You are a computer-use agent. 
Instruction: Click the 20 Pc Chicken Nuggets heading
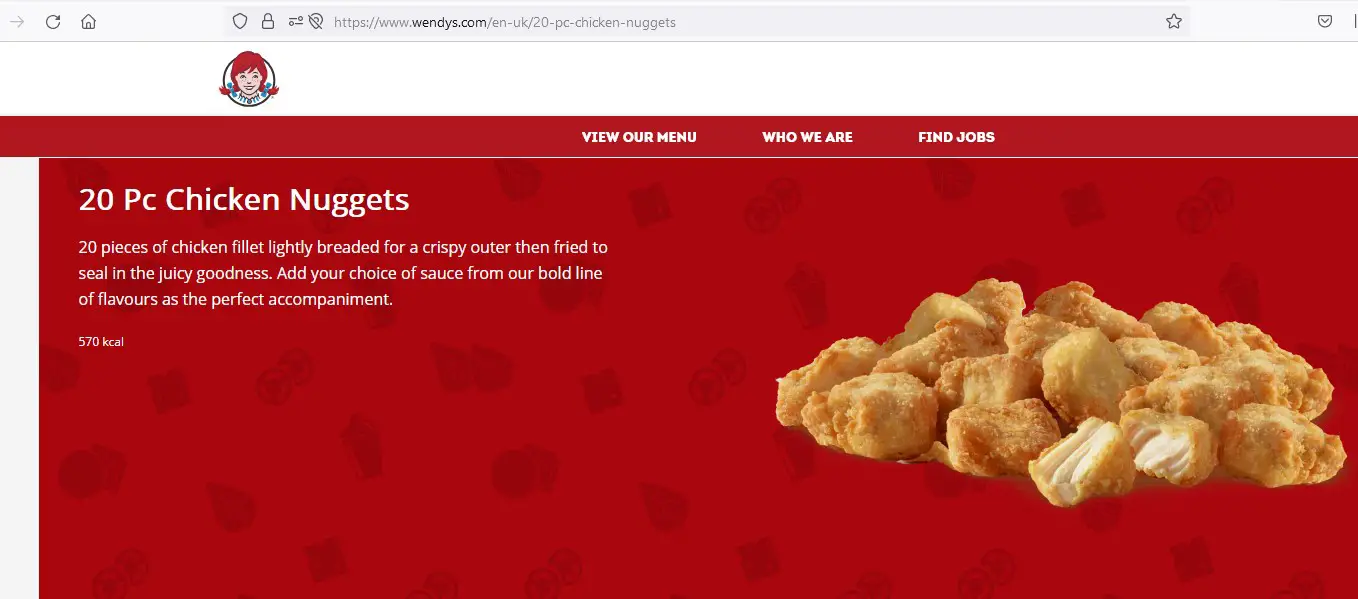coord(244,199)
